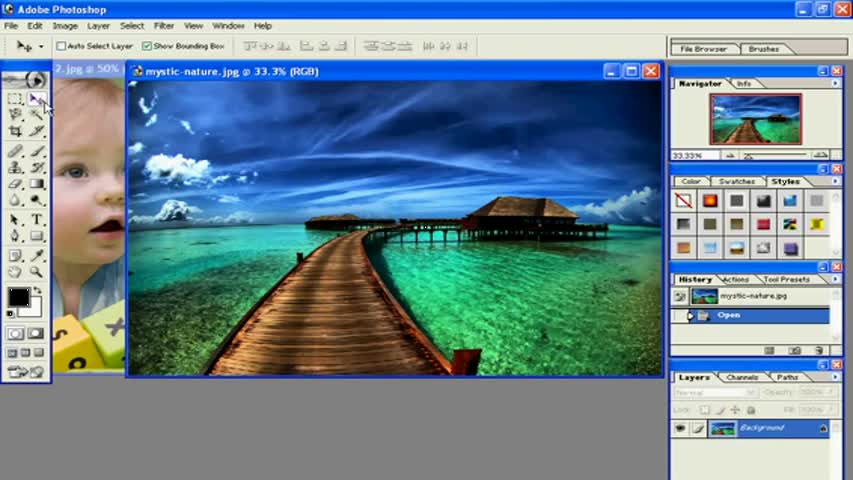Select the Healing Brush tool

click(15, 151)
